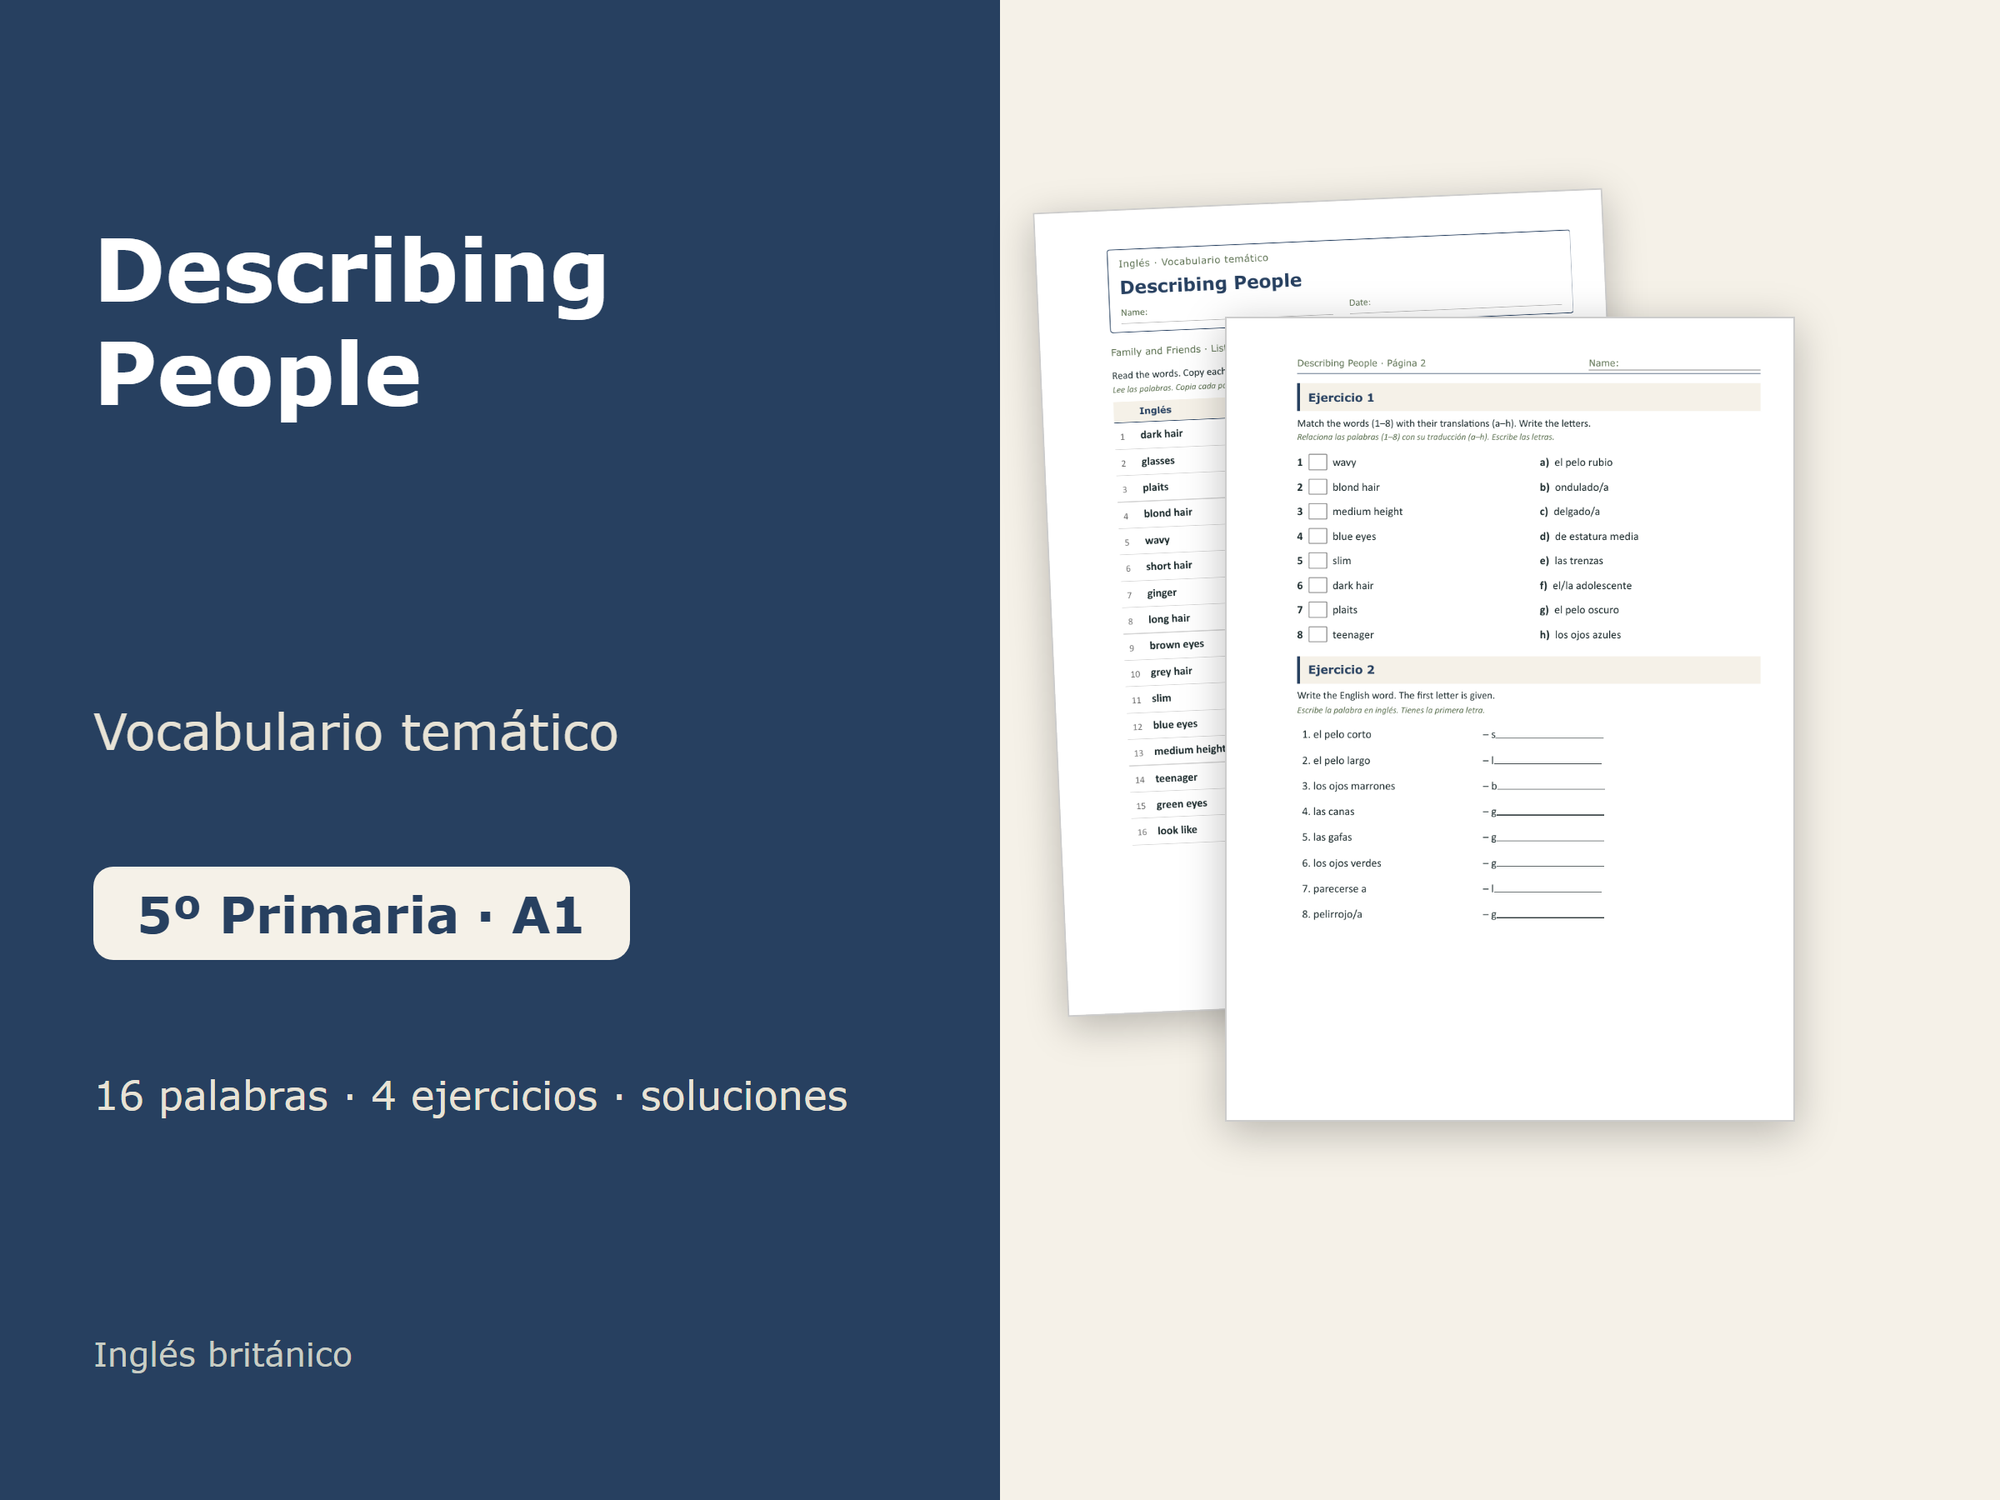This screenshot has height=1500, width=2000.
Task: Click the '5º Primaria · A1' badge
Action: pos(361,913)
